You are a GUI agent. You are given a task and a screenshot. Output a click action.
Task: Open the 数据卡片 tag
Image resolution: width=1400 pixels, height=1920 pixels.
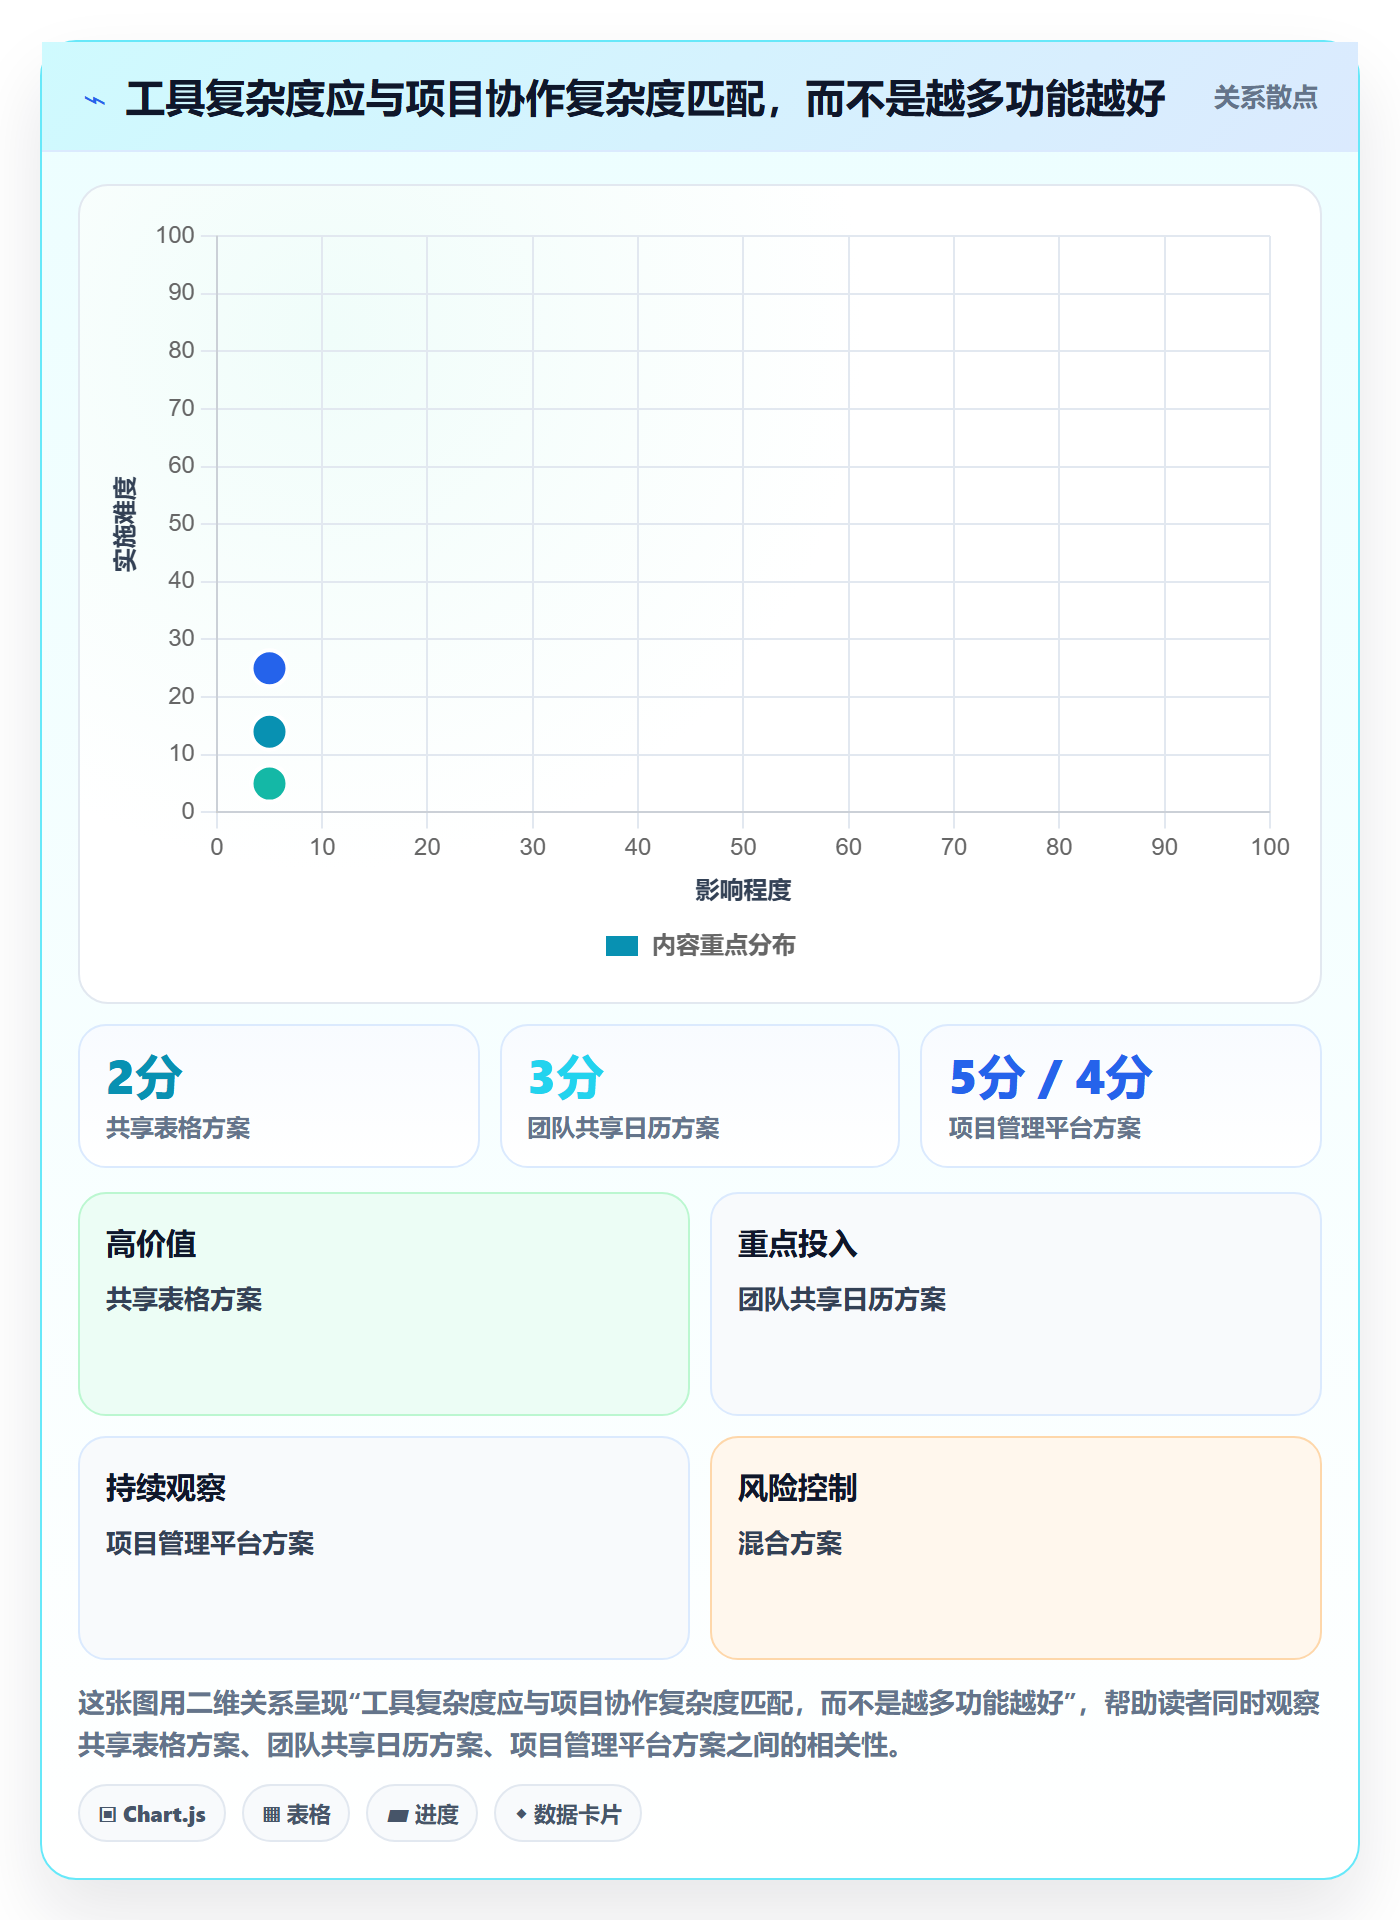[568, 1814]
